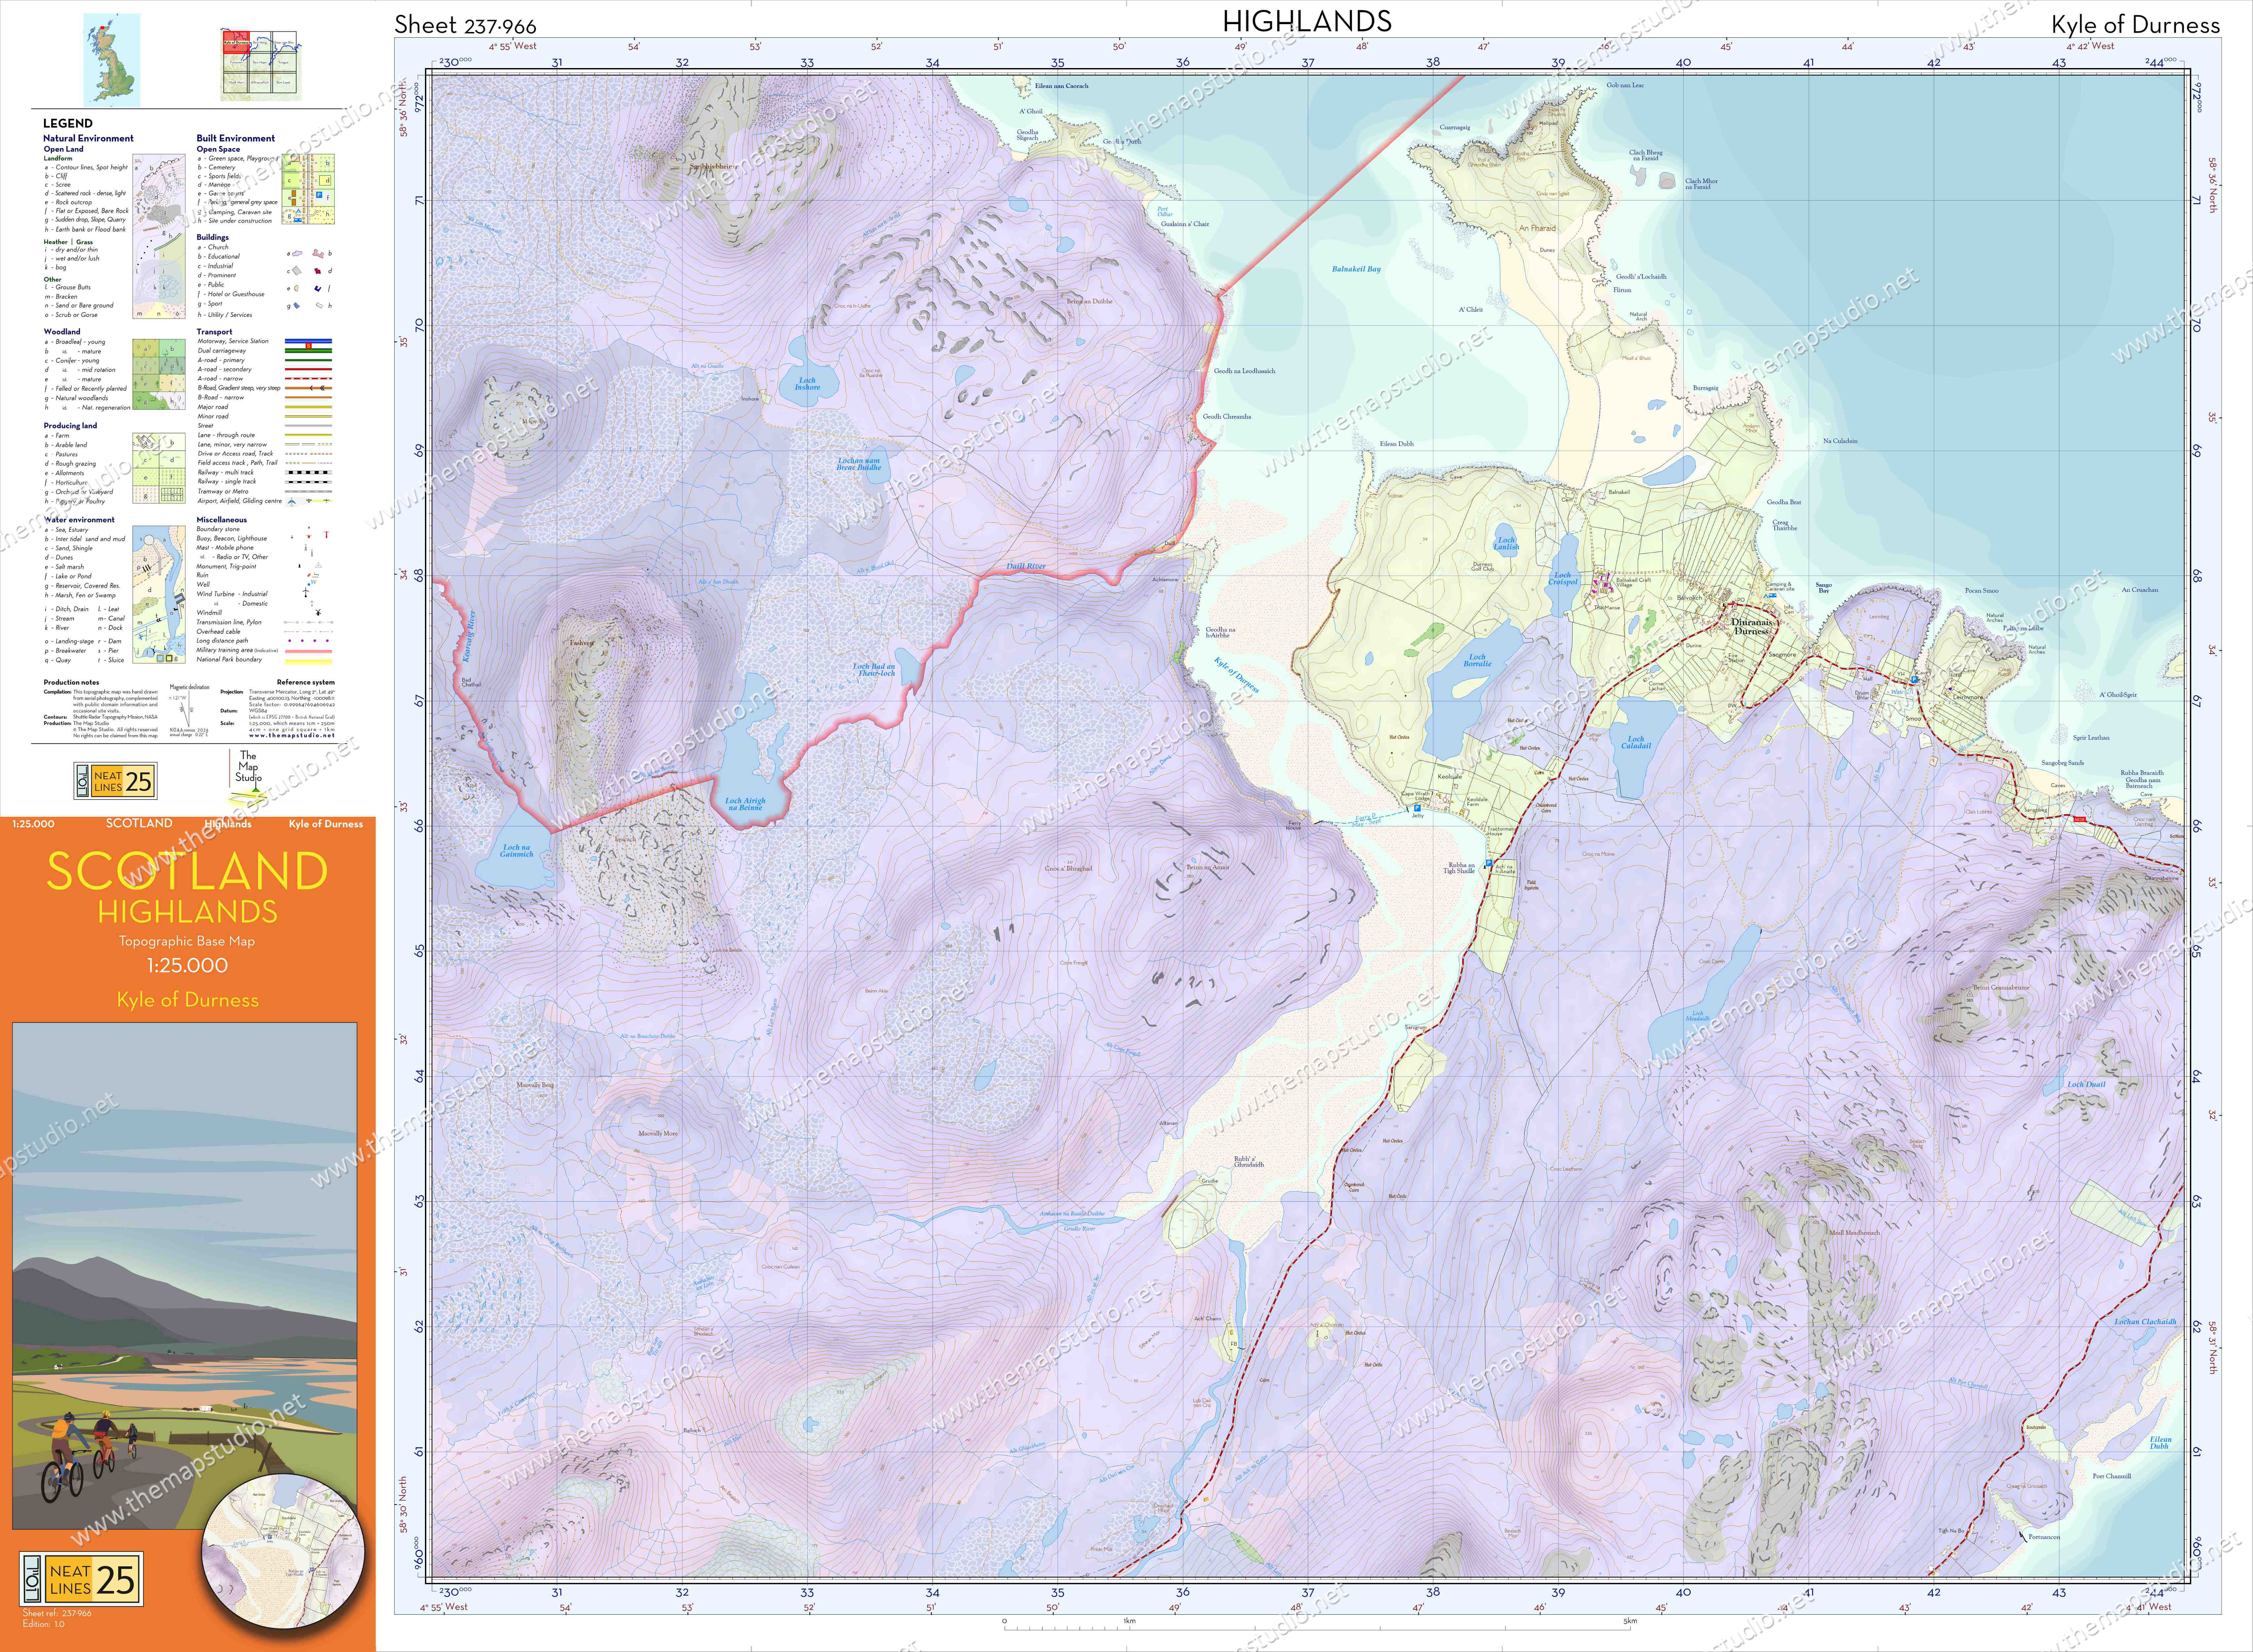Click the "Daill River" map label

tap(1026, 567)
